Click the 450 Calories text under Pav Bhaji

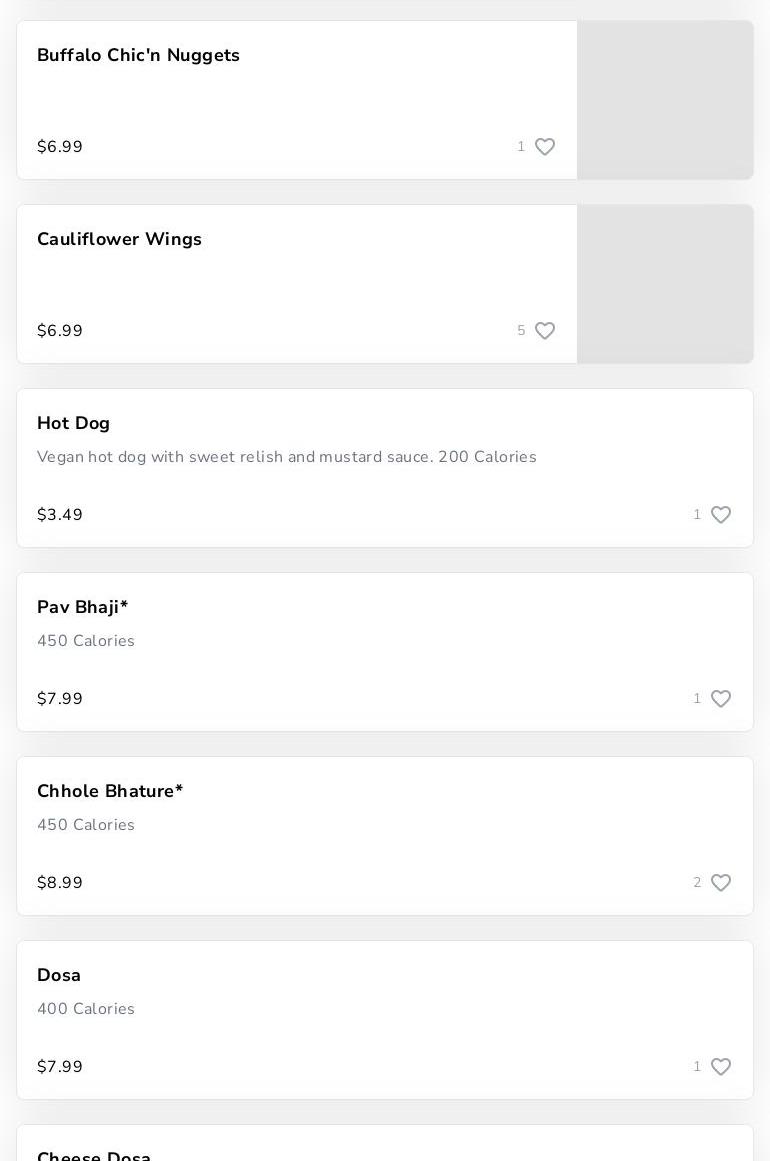pyautogui.click(x=86, y=642)
